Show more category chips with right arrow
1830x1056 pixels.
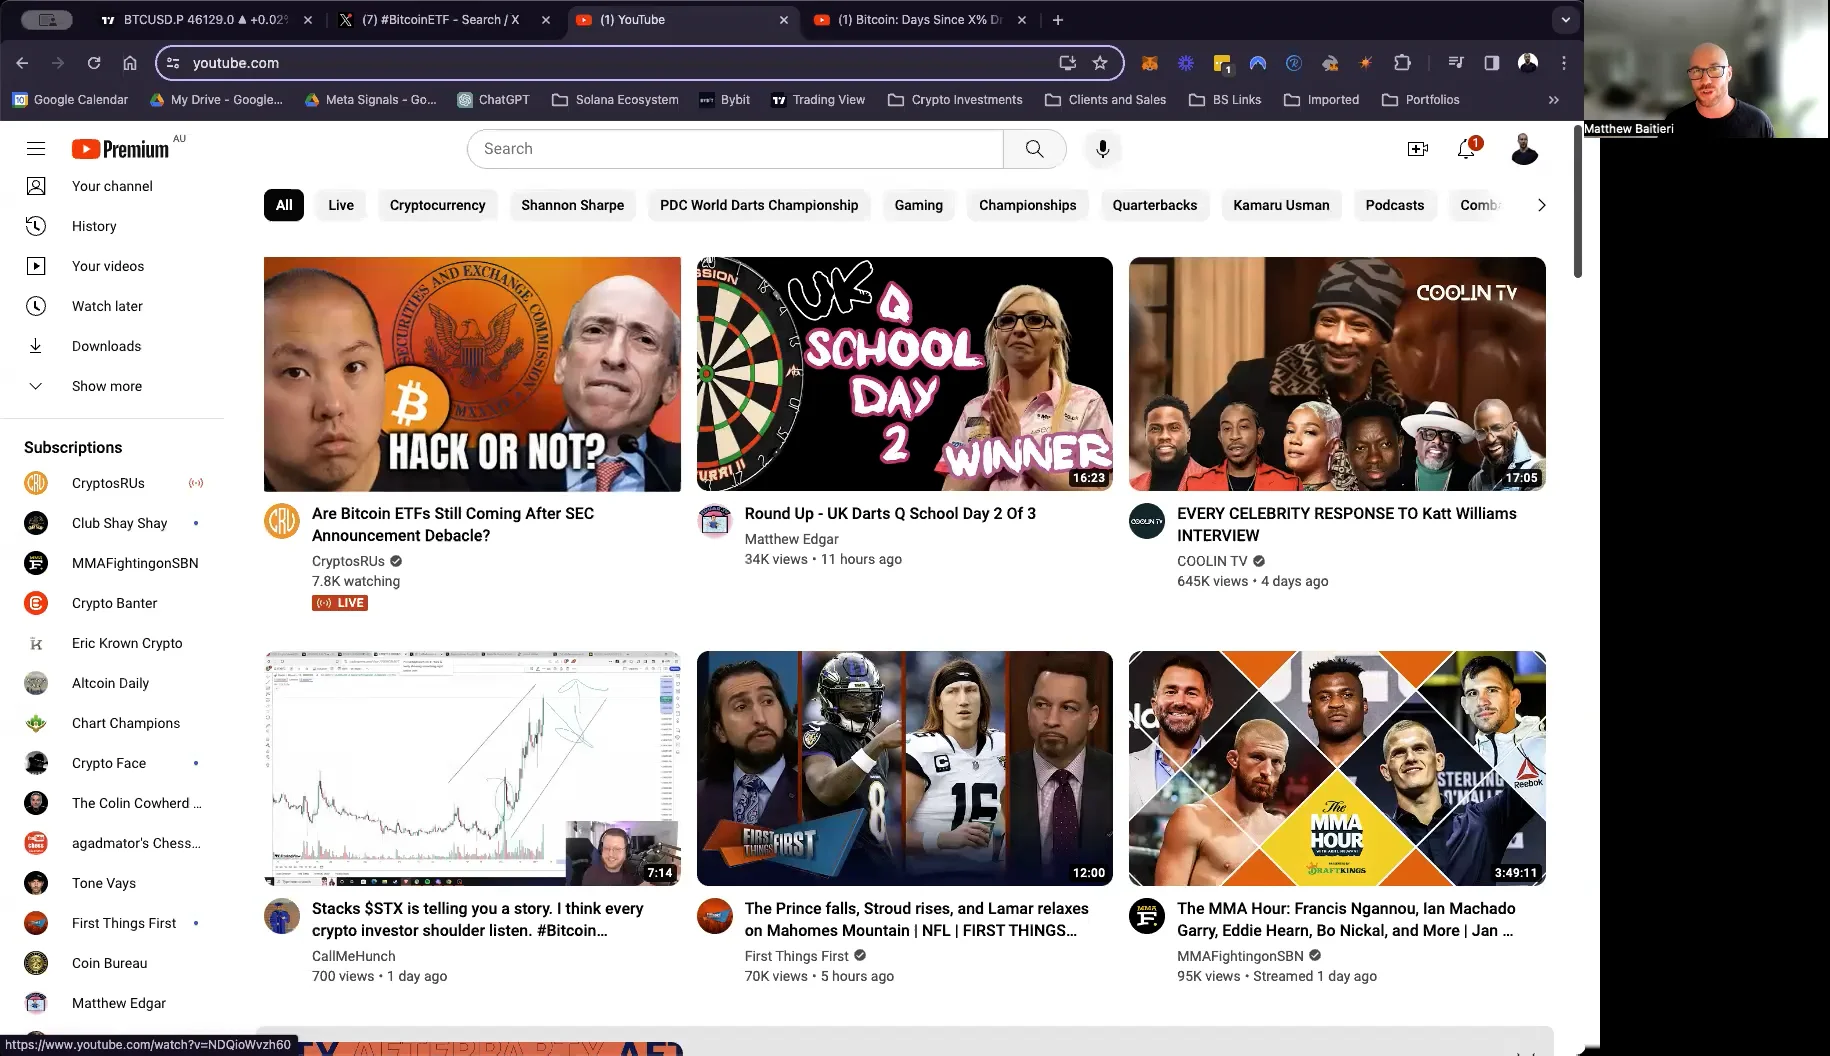click(x=1541, y=205)
